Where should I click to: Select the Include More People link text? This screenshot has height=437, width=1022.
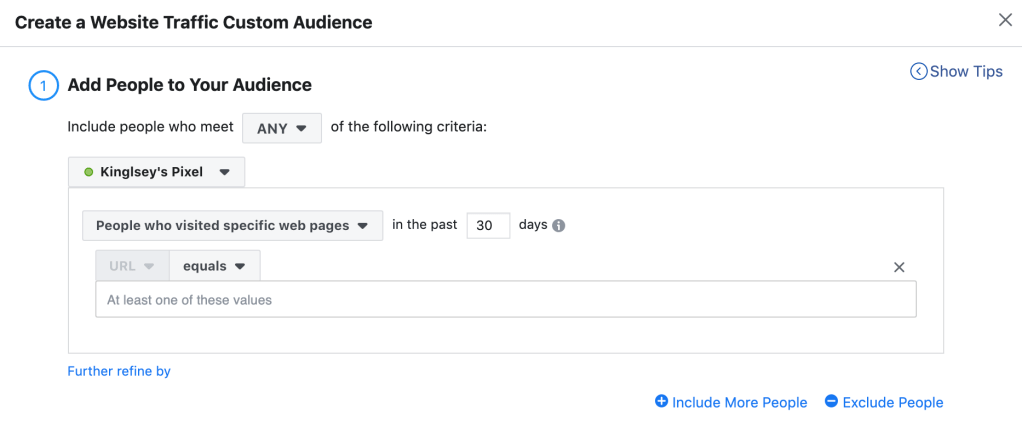[739, 402]
